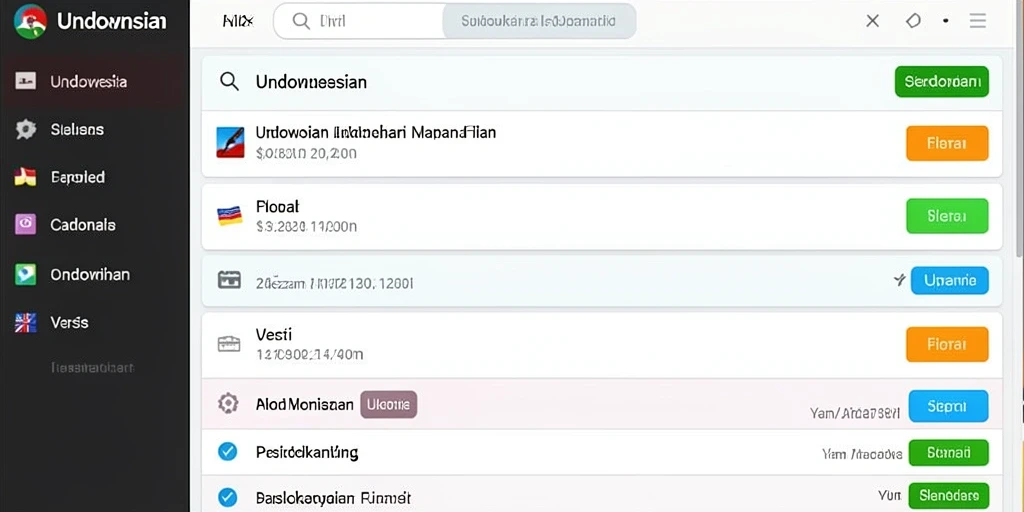Open the hamburger menu in top bar

click(x=978, y=21)
